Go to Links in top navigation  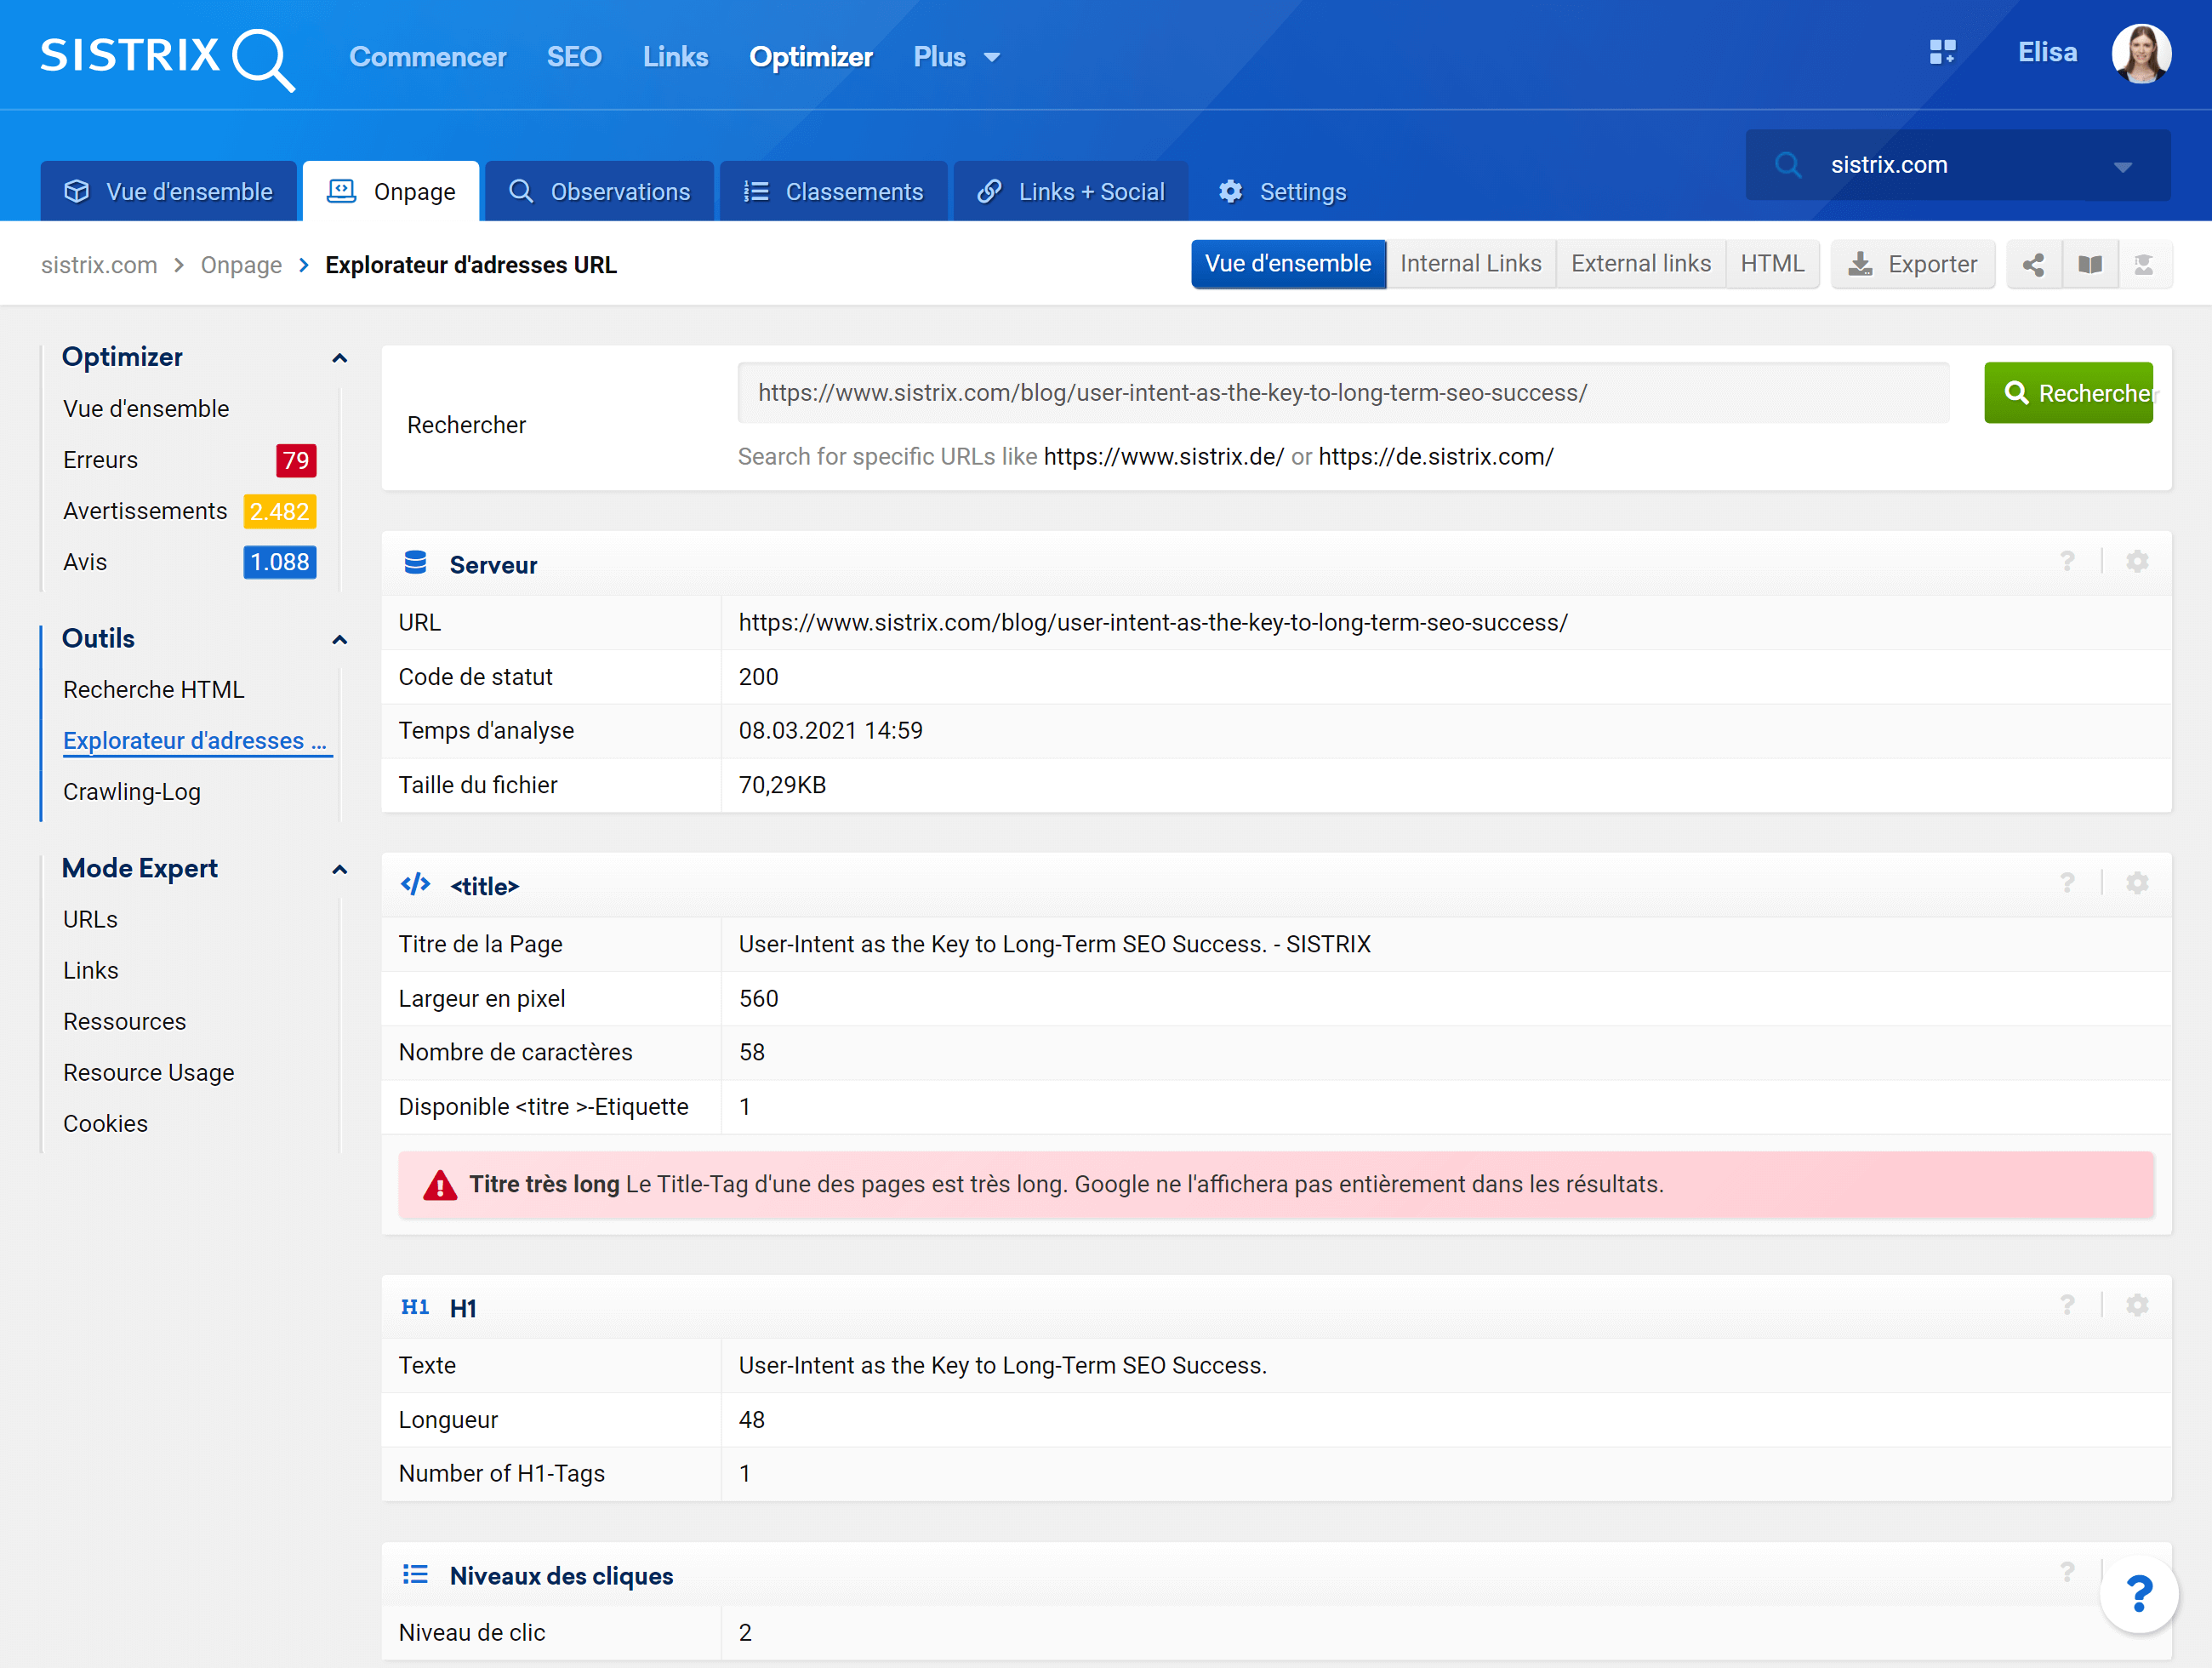pyautogui.click(x=675, y=57)
